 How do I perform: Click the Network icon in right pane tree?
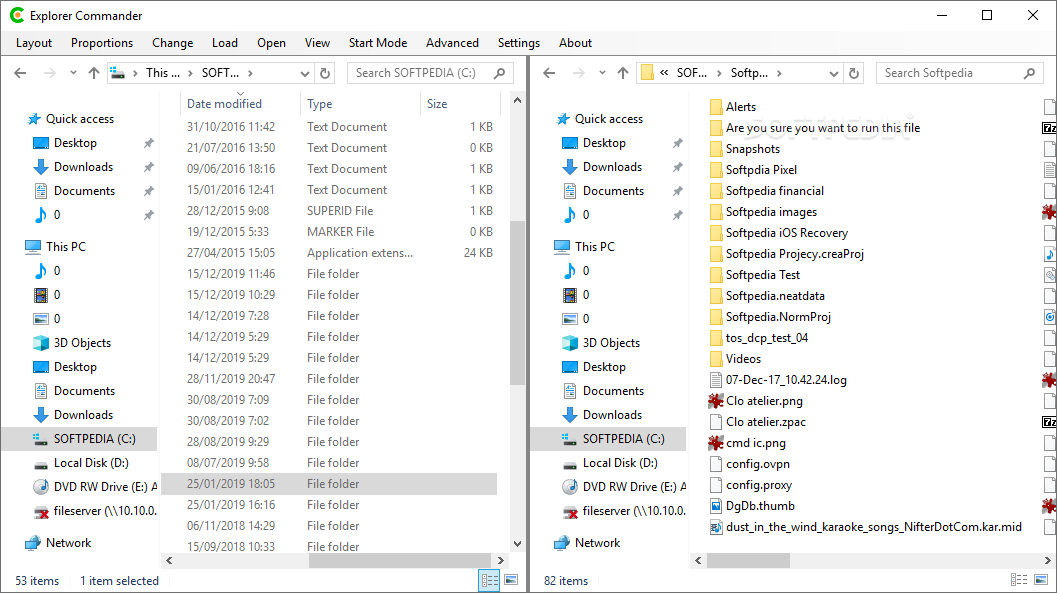(562, 542)
